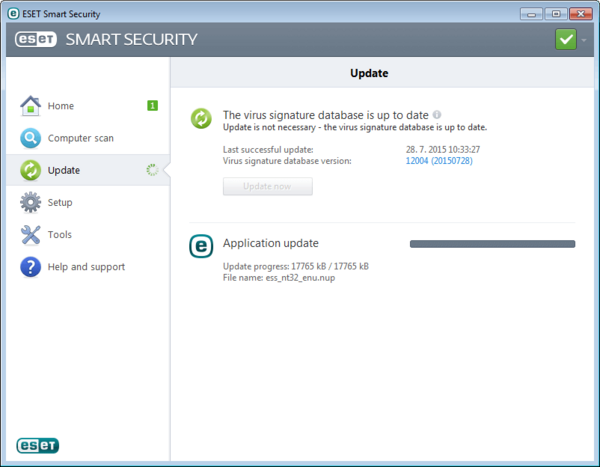Click the green virus database update status icon
600x467 pixels.
(201, 118)
